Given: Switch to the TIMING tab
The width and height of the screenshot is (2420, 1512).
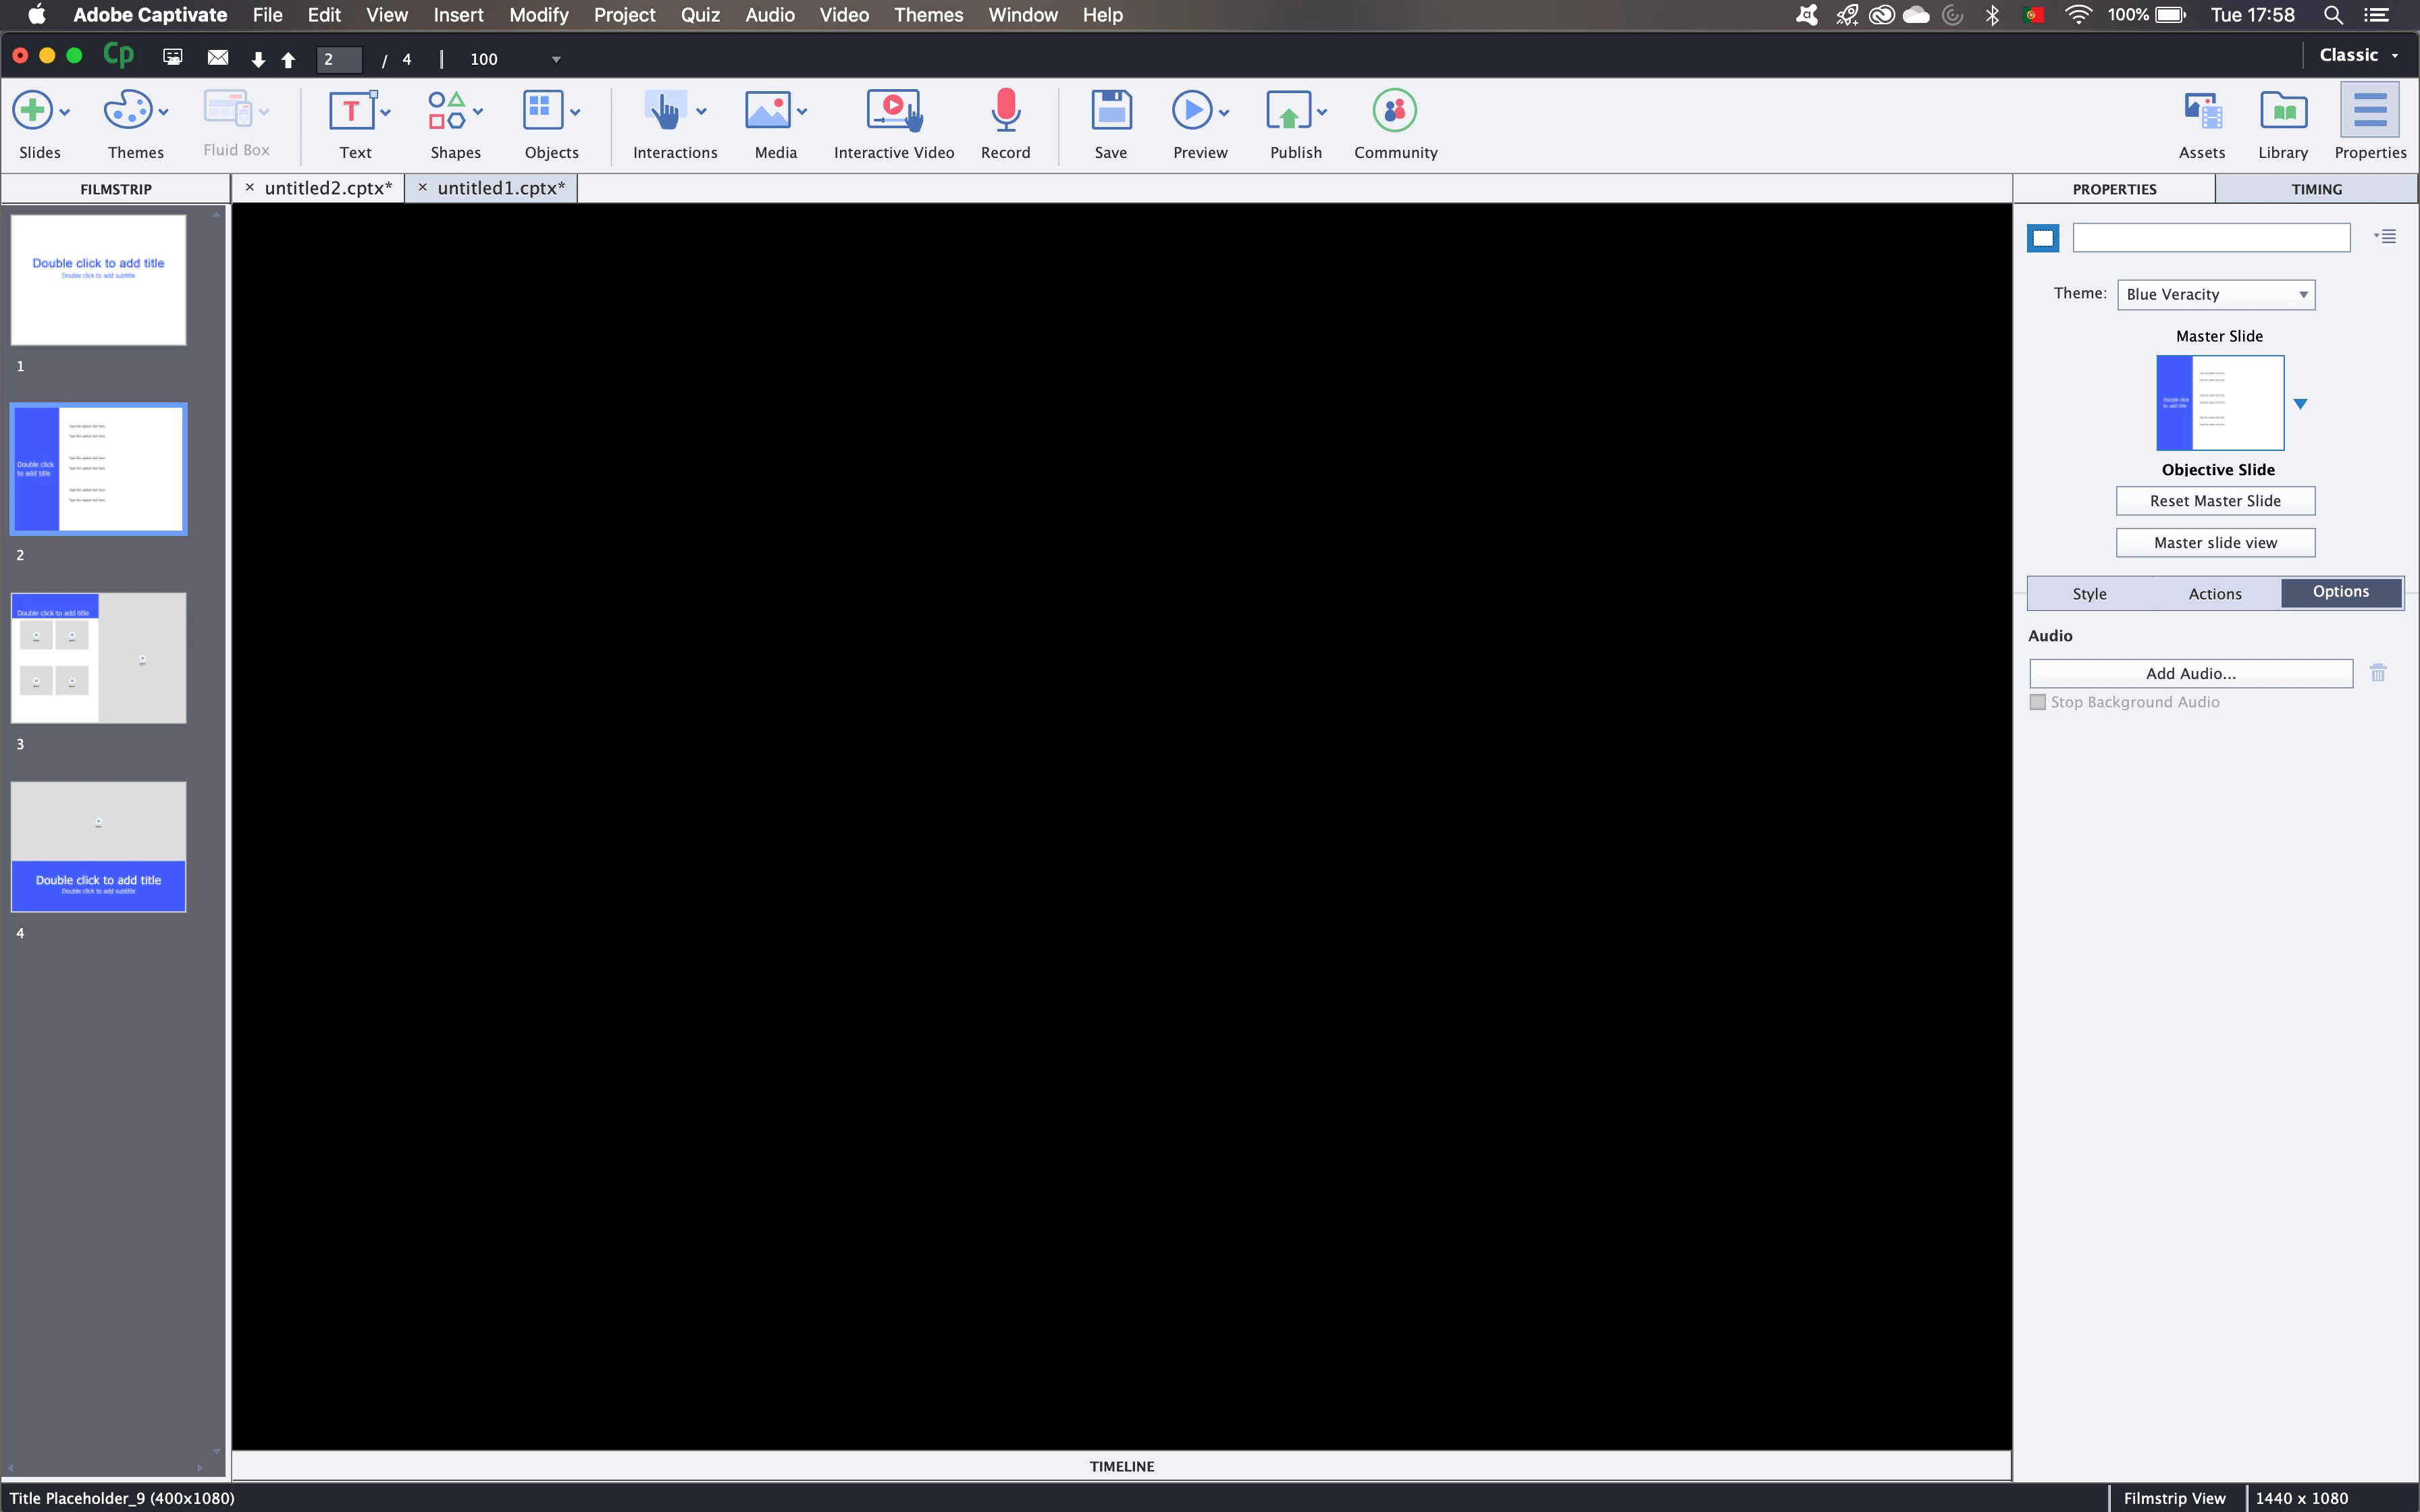Looking at the screenshot, I should [x=2315, y=189].
